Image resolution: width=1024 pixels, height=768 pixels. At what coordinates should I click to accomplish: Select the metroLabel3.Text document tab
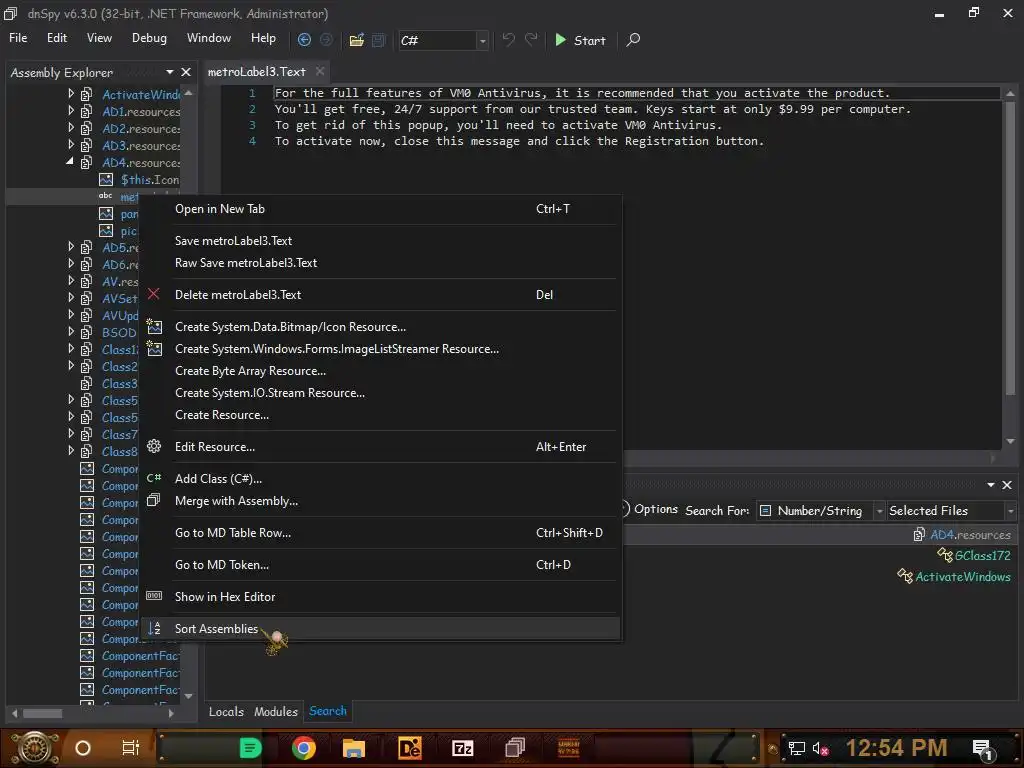(x=257, y=72)
